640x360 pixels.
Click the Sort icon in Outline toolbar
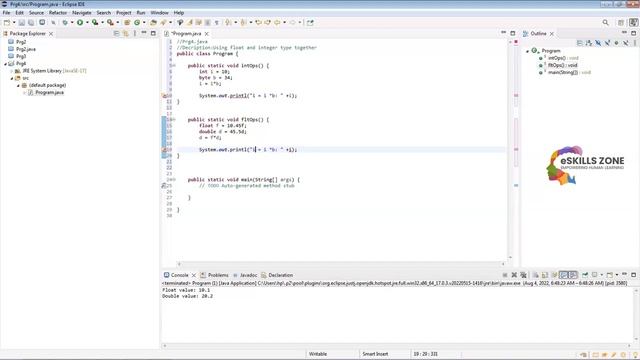pyautogui.click(x=589, y=43)
